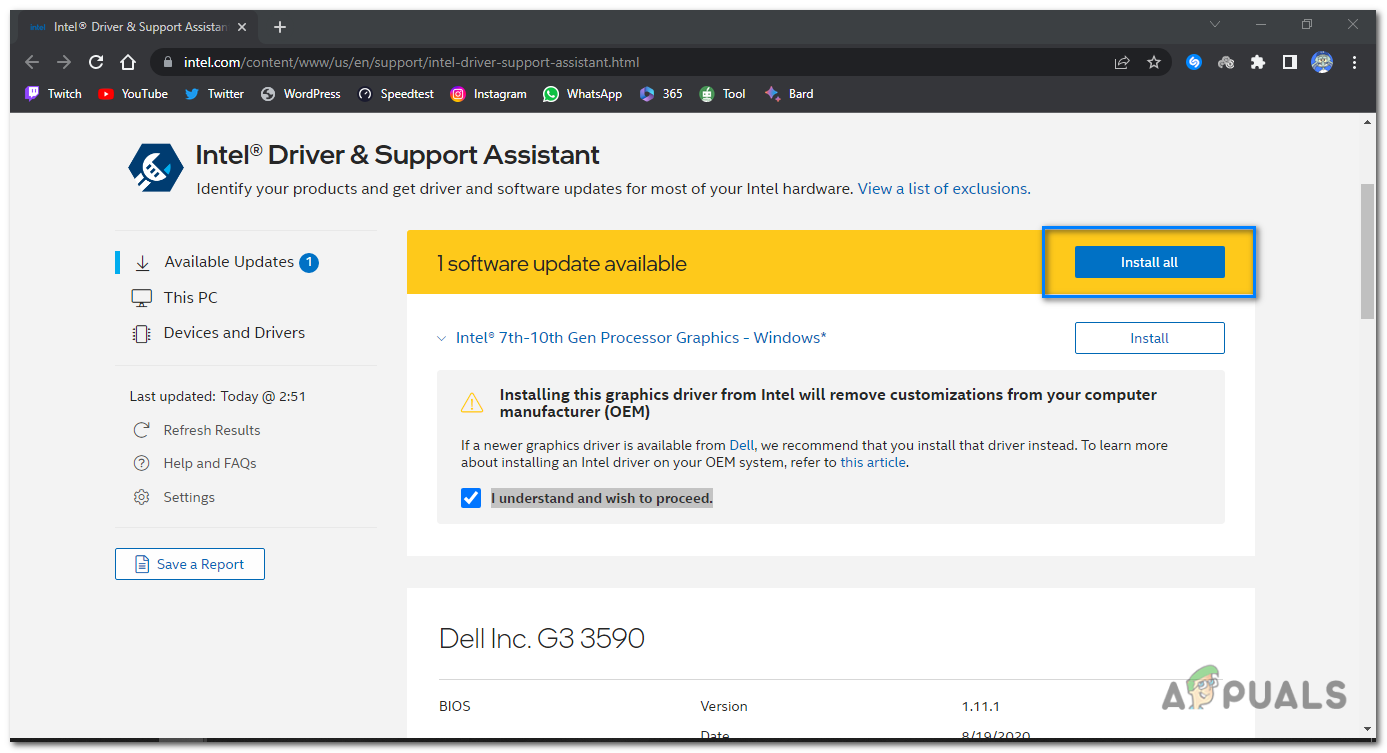Click the Help and FAQs icon

tap(142, 463)
